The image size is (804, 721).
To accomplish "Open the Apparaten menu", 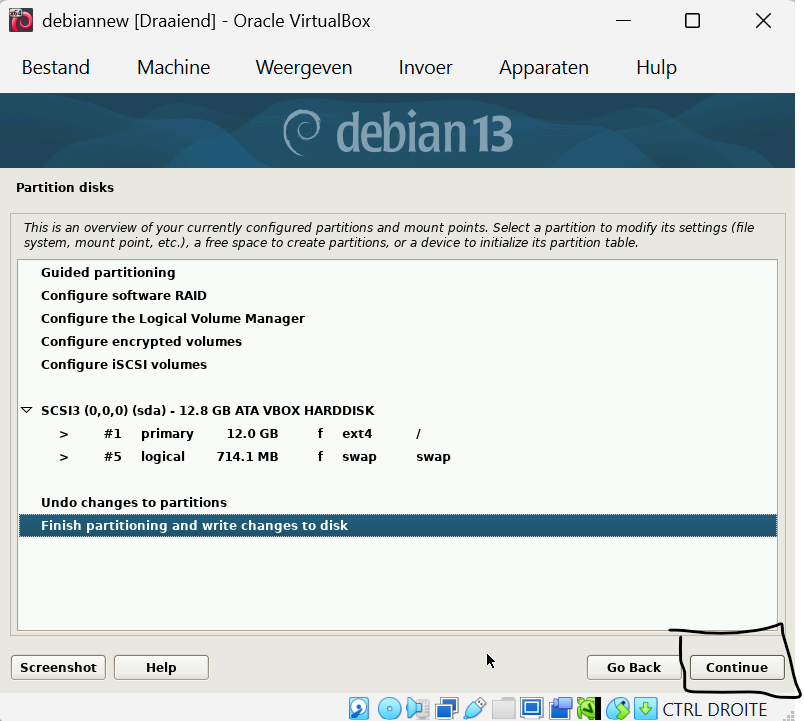I will tap(544, 67).
